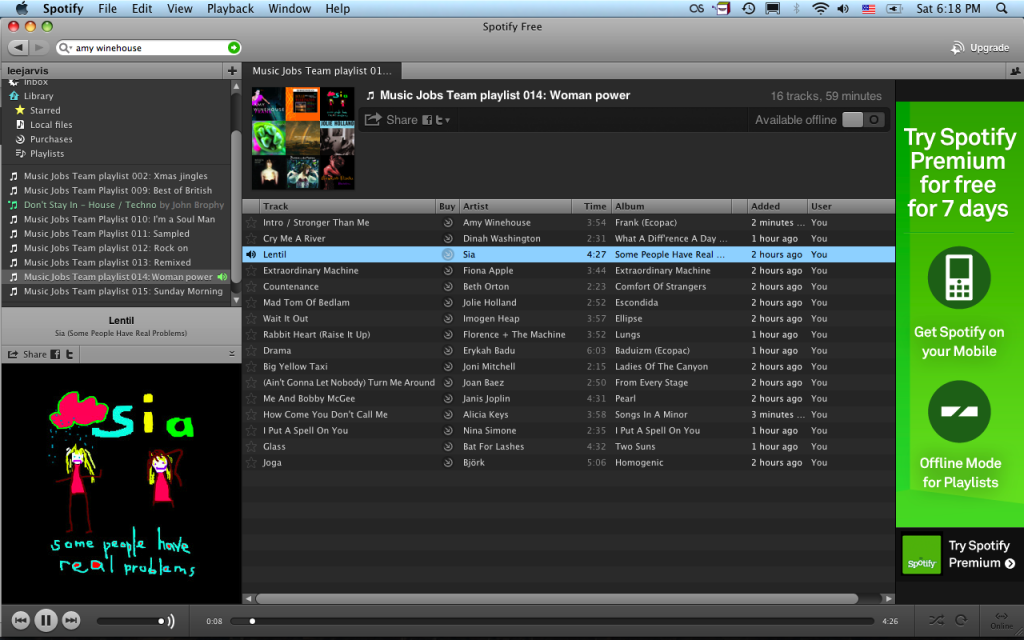Click the Upgrade link
The height and width of the screenshot is (640, 1024).
980,48
